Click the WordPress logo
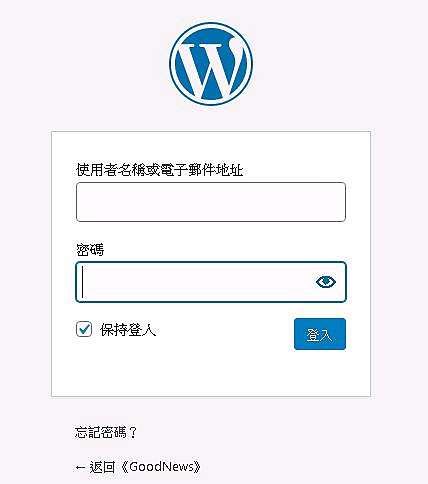This screenshot has height=484, width=428. tap(211, 64)
